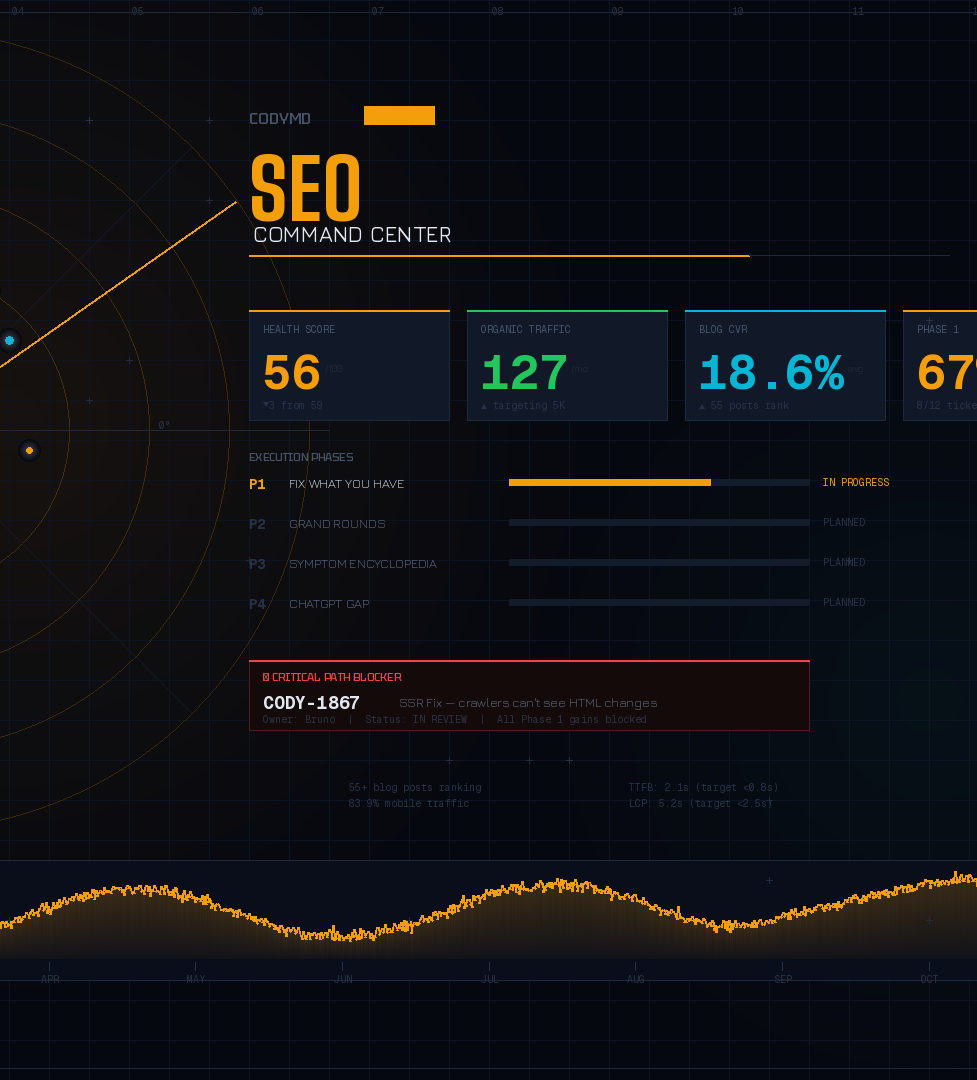Open the CODY-1867 ticket link
Image resolution: width=977 pixels, height=1080 pixels.
(x=311, y=703)
